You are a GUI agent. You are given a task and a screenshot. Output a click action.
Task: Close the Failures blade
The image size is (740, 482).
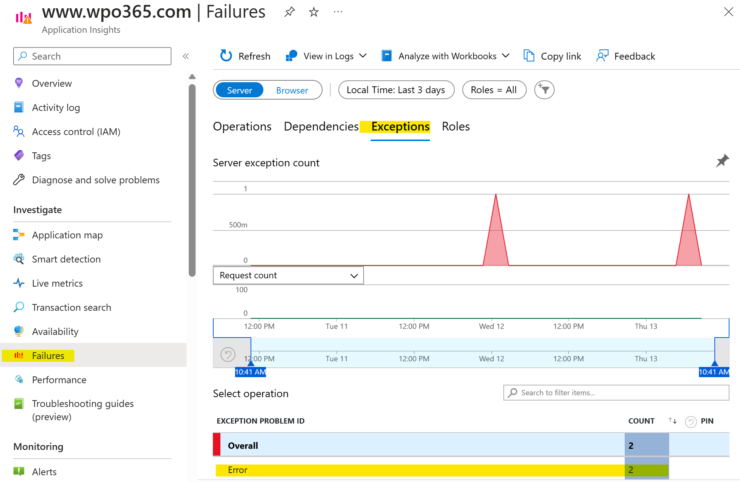(x=728, y=12)
